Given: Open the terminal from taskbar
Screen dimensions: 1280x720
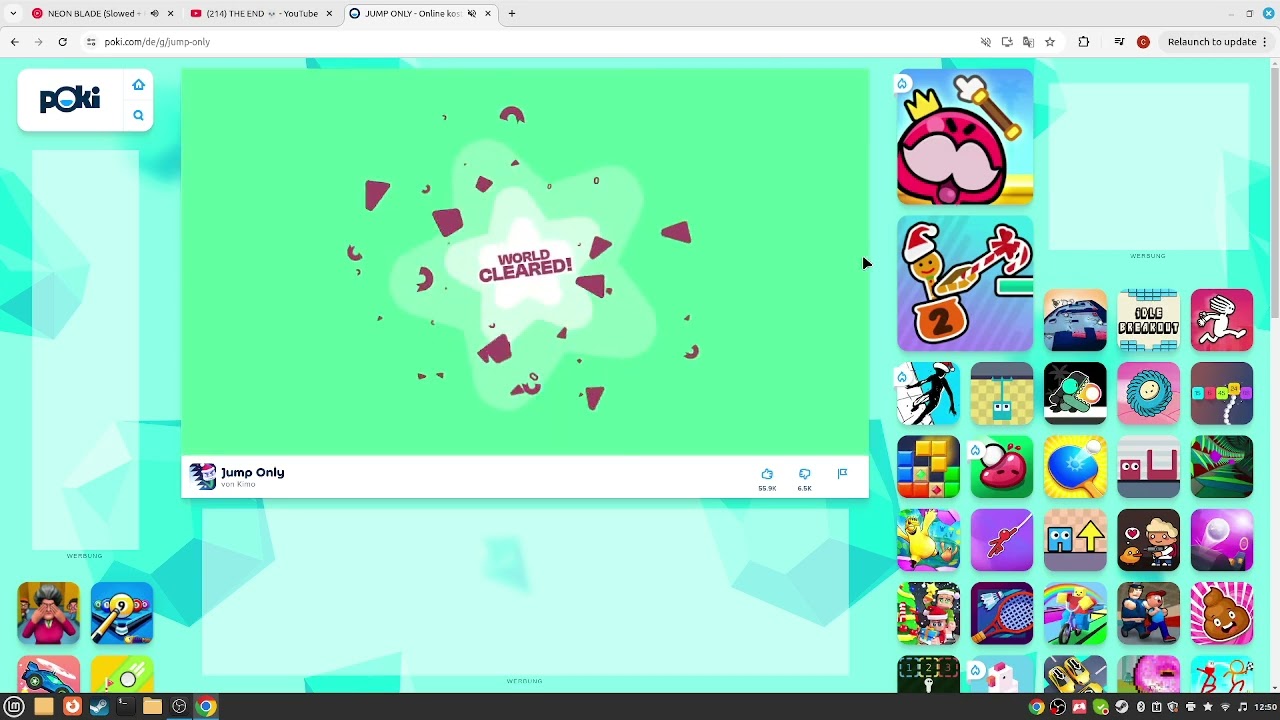Looking at the screenshot, I should point(125,706).
